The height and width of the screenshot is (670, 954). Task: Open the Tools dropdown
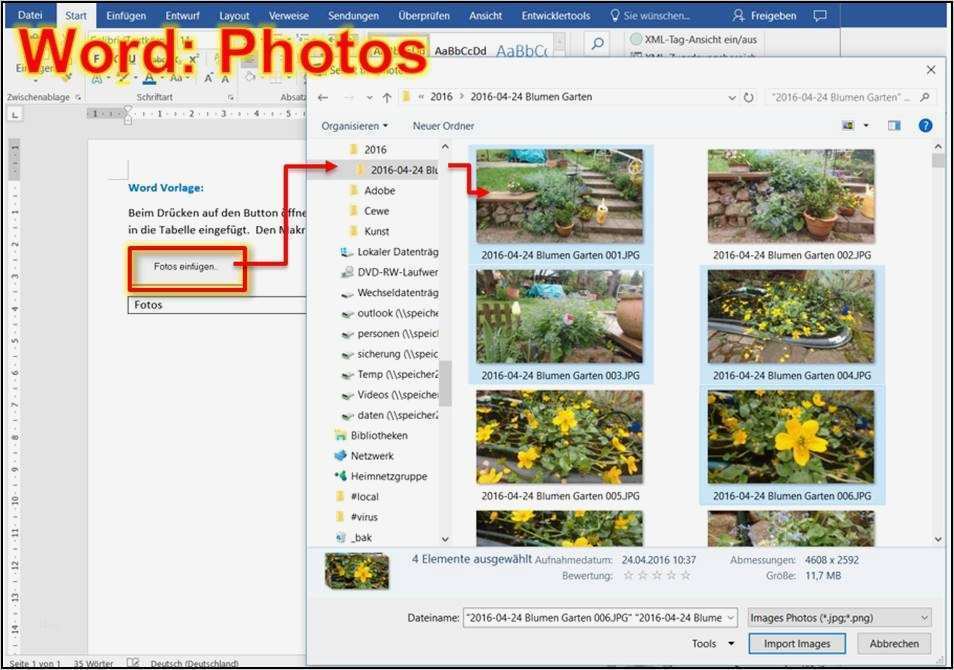[x=712, y=643]
